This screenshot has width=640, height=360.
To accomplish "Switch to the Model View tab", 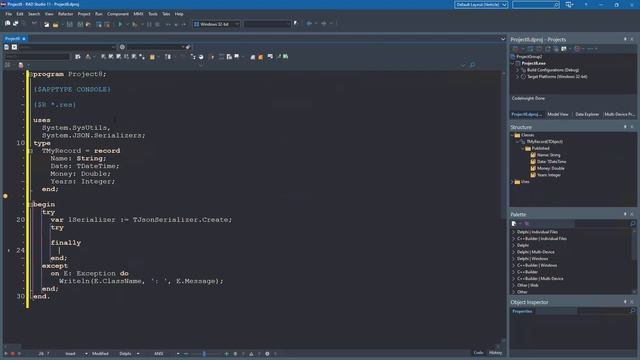I will pyautogui.click(x=558, y=114).
